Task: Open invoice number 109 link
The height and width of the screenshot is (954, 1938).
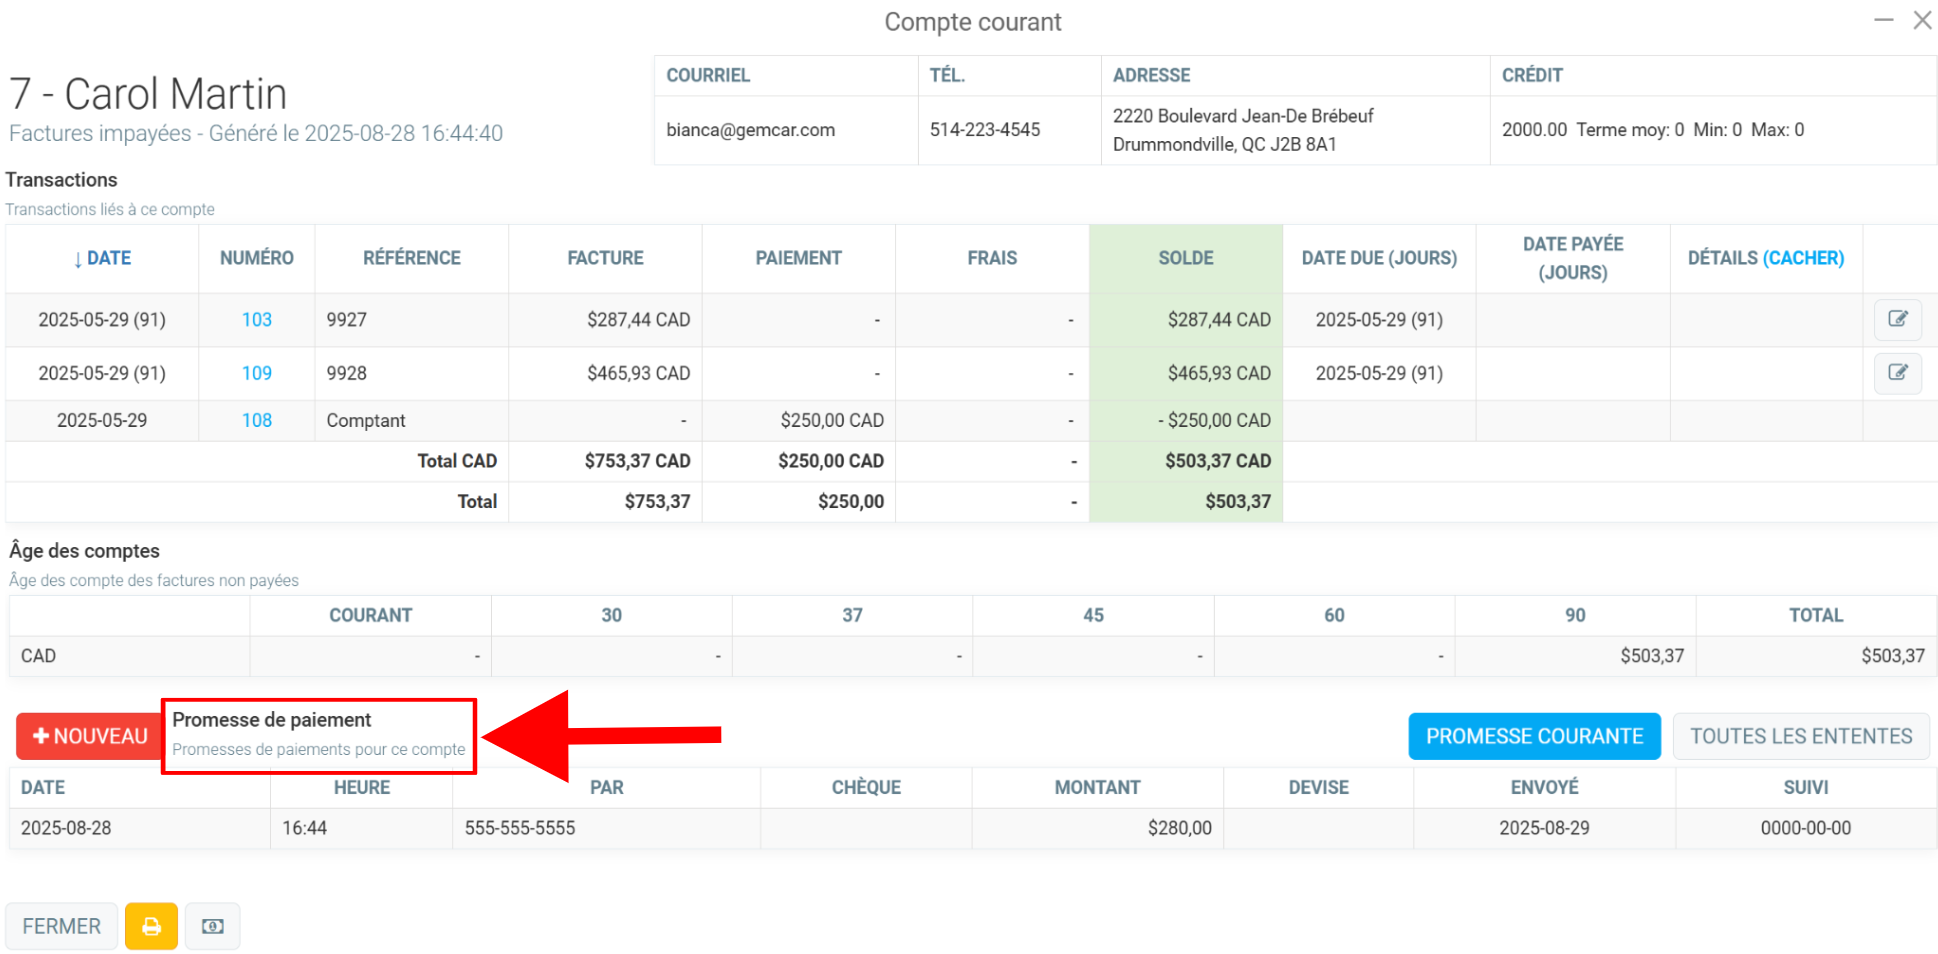Action: pos(257,373)
